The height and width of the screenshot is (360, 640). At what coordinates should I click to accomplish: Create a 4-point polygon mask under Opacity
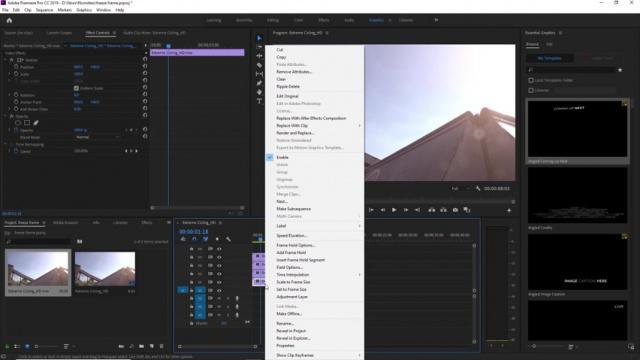[x=27, y=122]
